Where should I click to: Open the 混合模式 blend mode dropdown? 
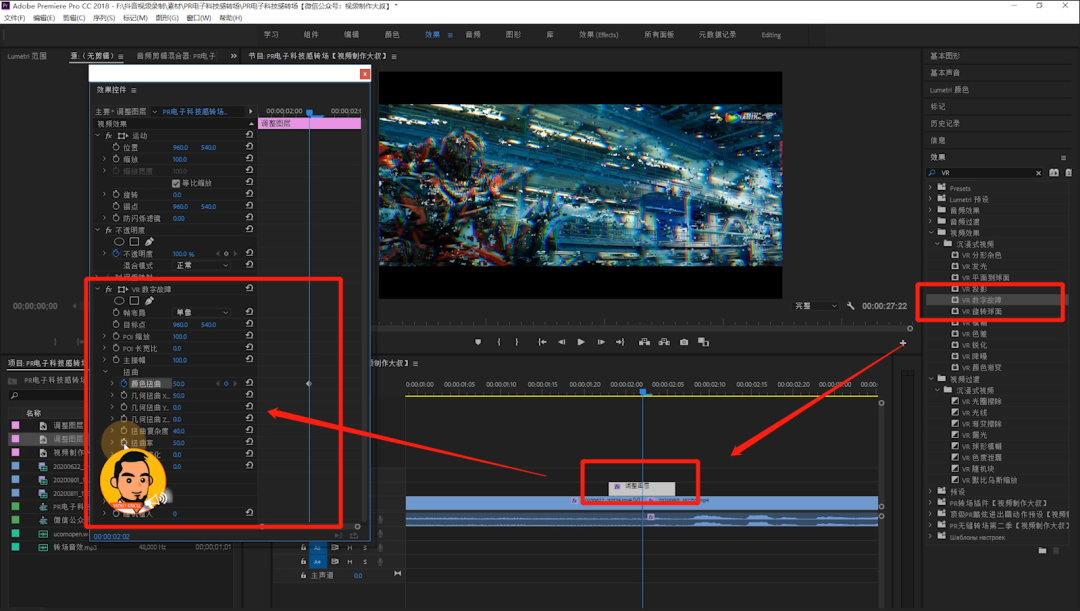202,265
